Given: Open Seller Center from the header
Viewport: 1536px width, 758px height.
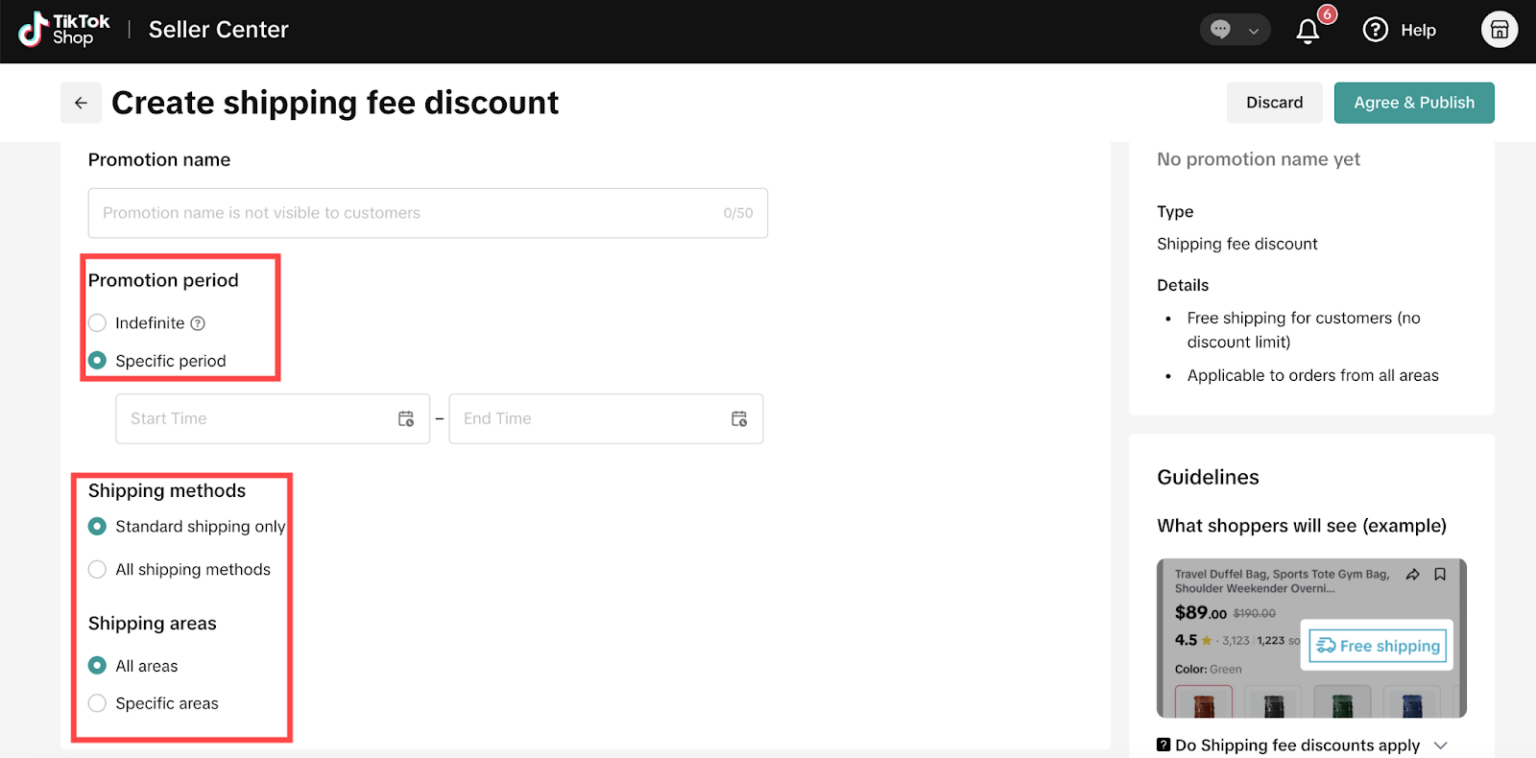Looking at the screenshot, I should pos(218,30).
